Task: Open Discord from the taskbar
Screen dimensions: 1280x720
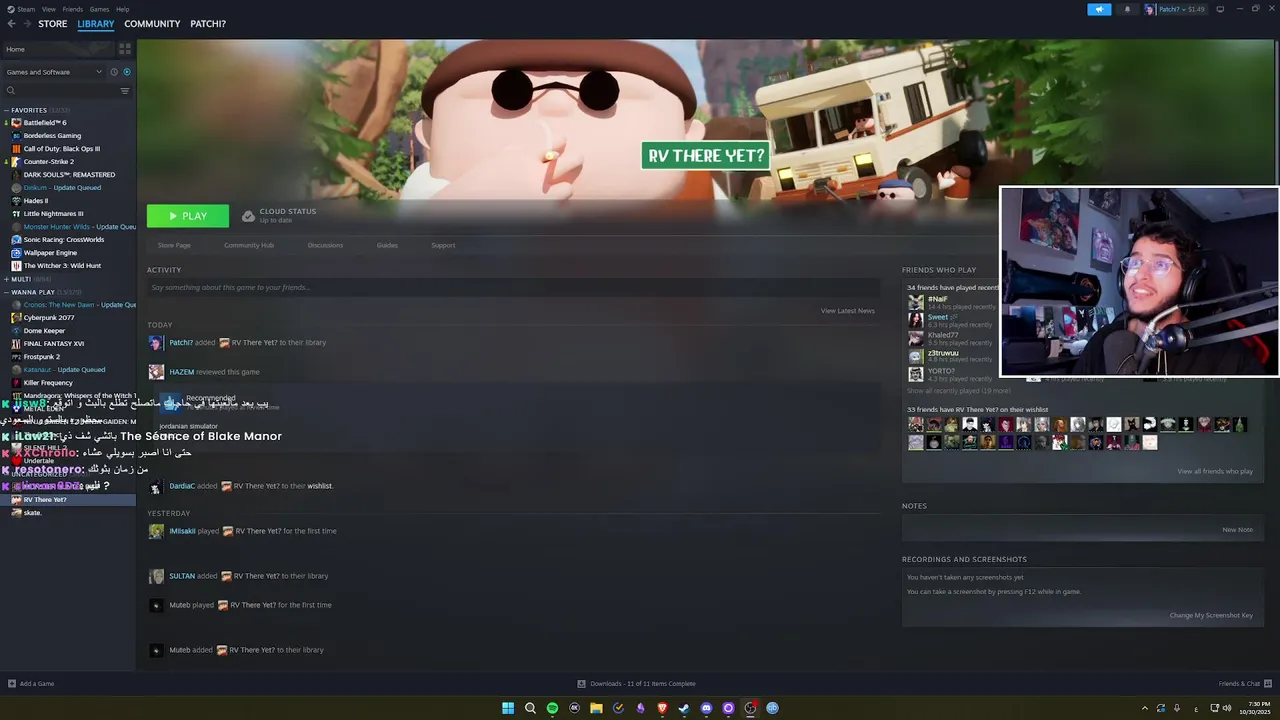Action: 706,708
